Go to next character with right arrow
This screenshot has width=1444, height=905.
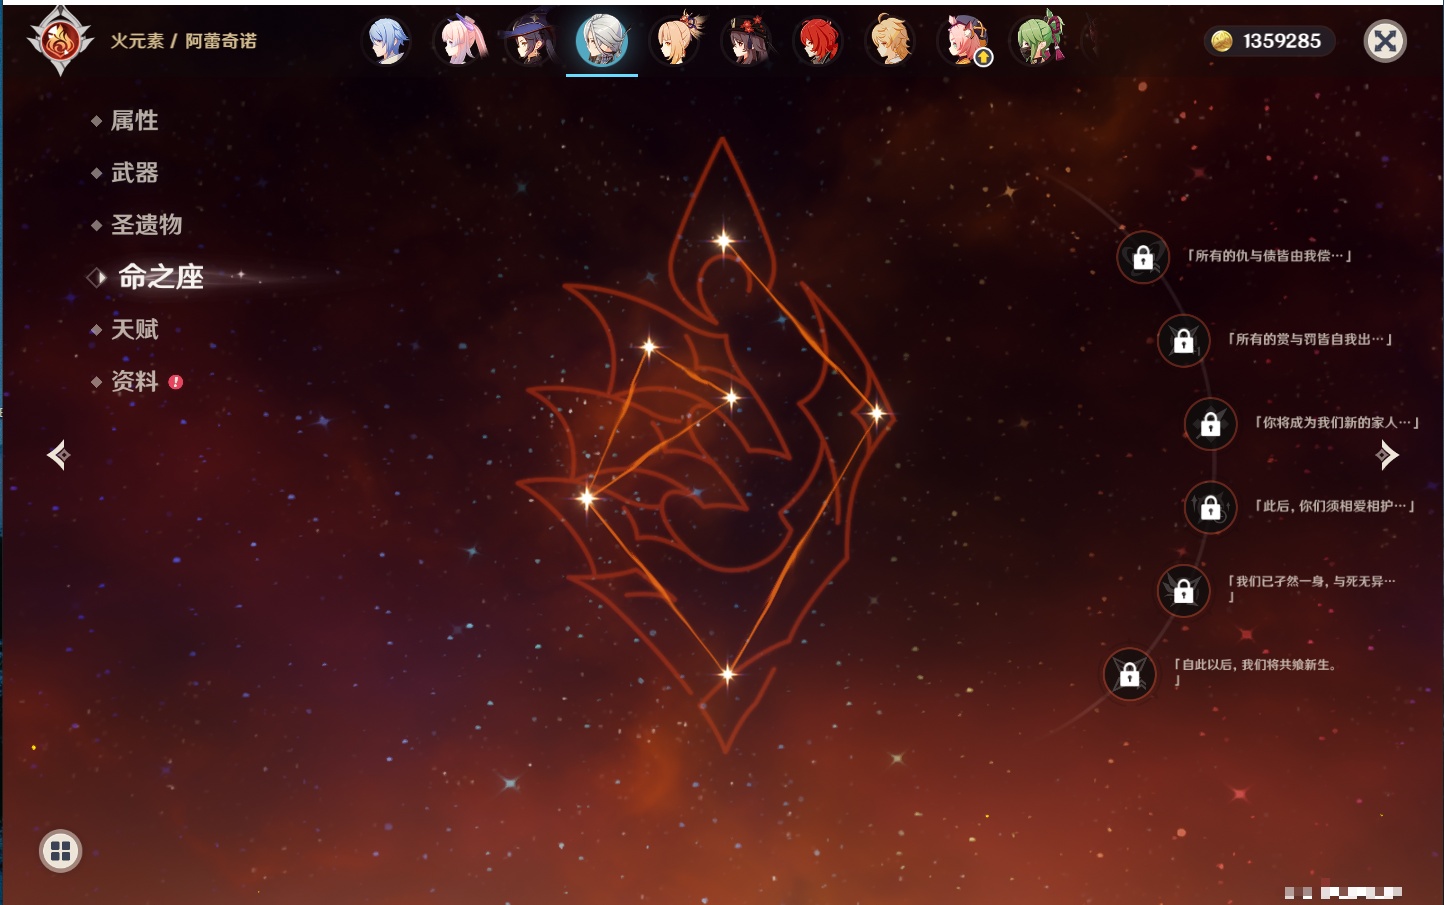[1387, 455]
